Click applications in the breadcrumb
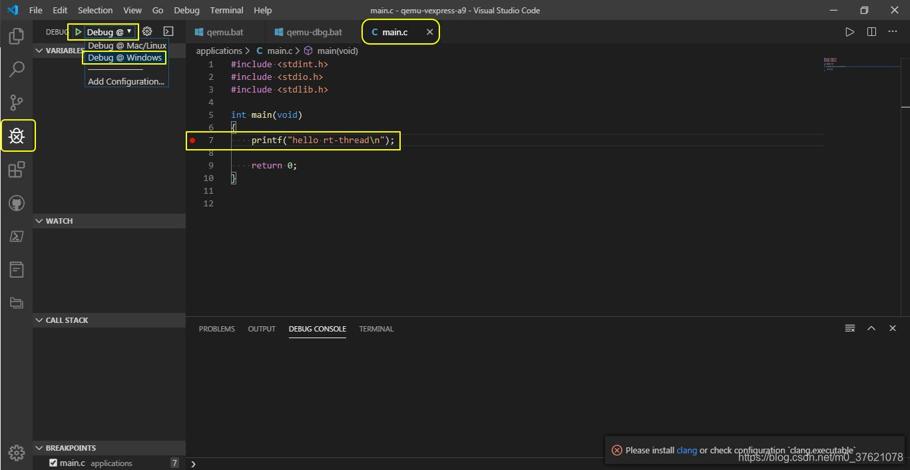The image size is (910, 470). (x=219, y=50)
